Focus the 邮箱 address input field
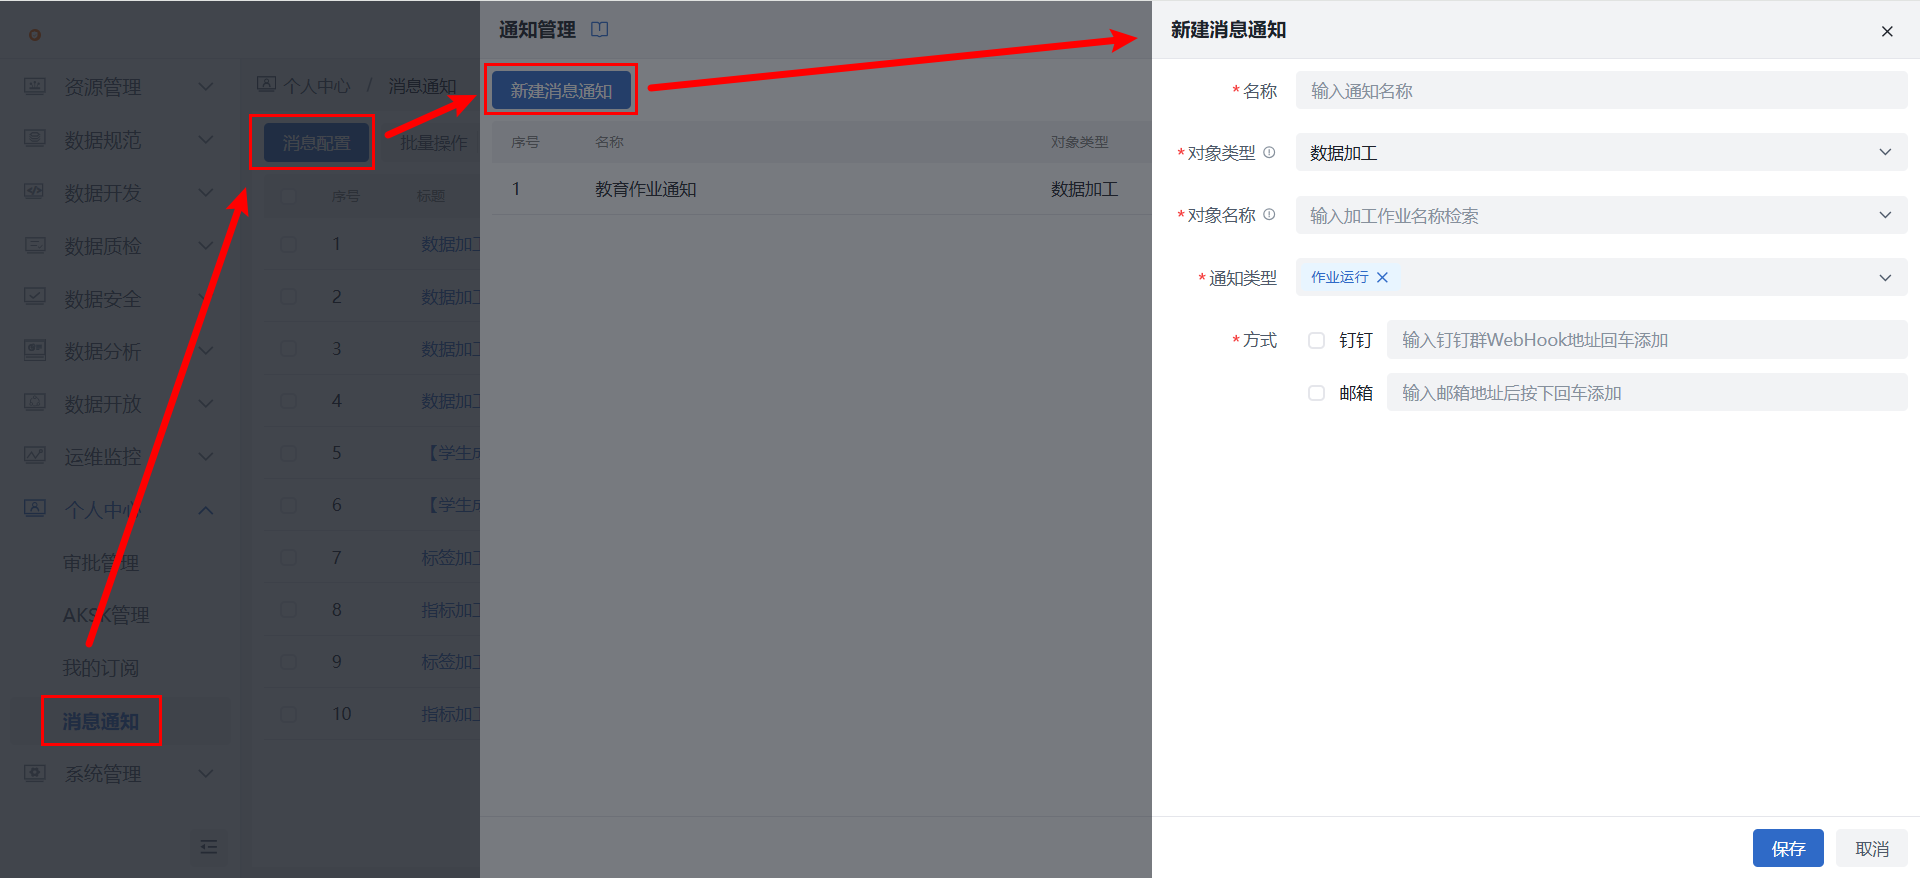 (x=1647, y=393)
